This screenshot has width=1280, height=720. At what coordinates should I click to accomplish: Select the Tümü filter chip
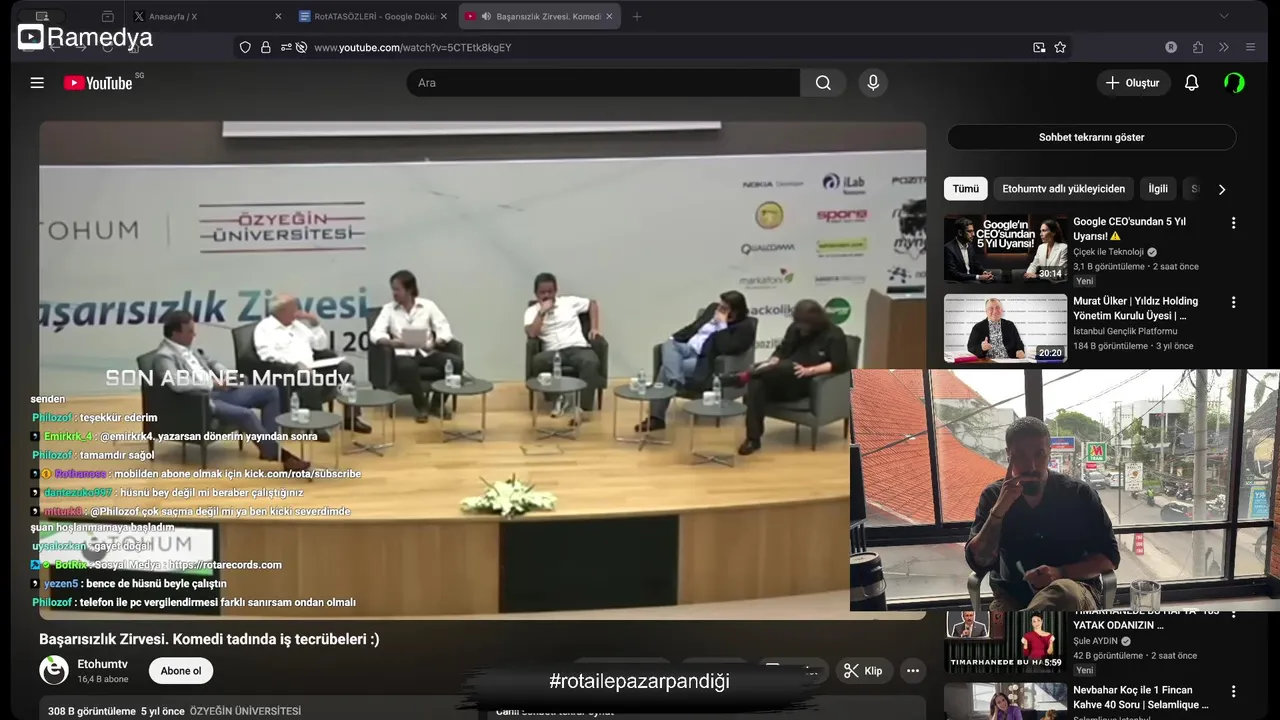point(966,189)
